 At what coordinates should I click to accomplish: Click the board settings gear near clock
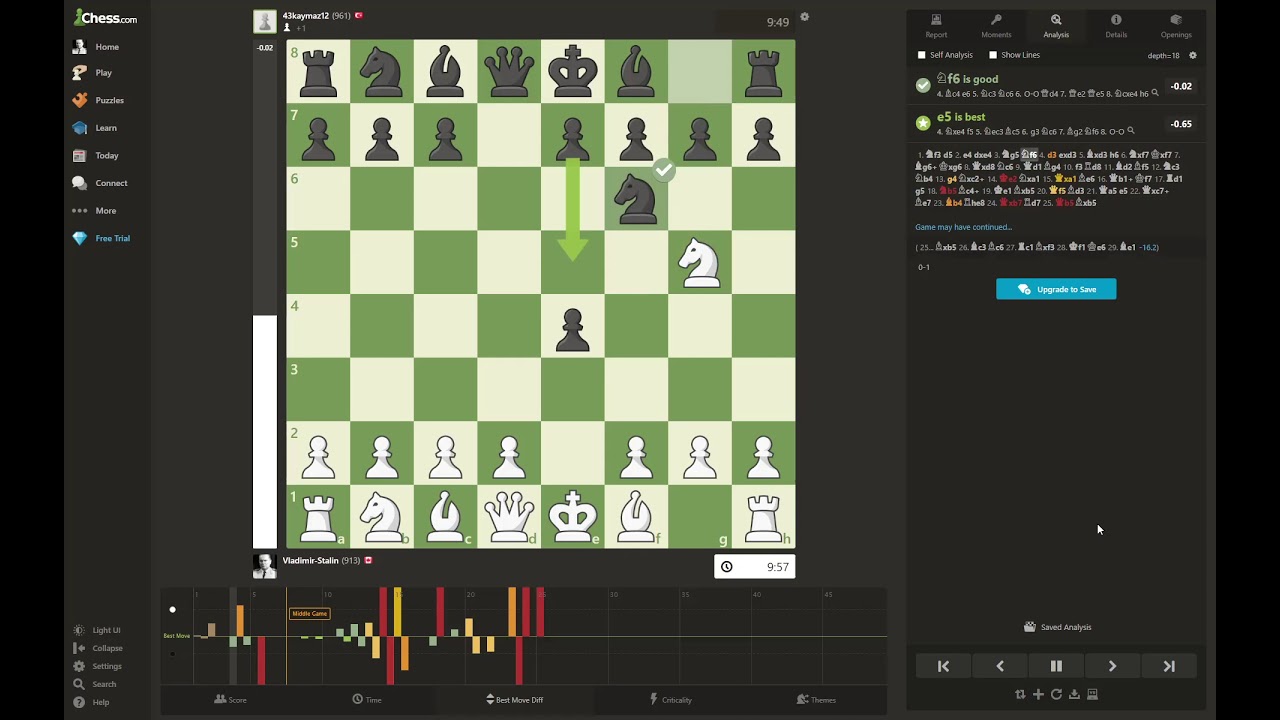[804, 17]
